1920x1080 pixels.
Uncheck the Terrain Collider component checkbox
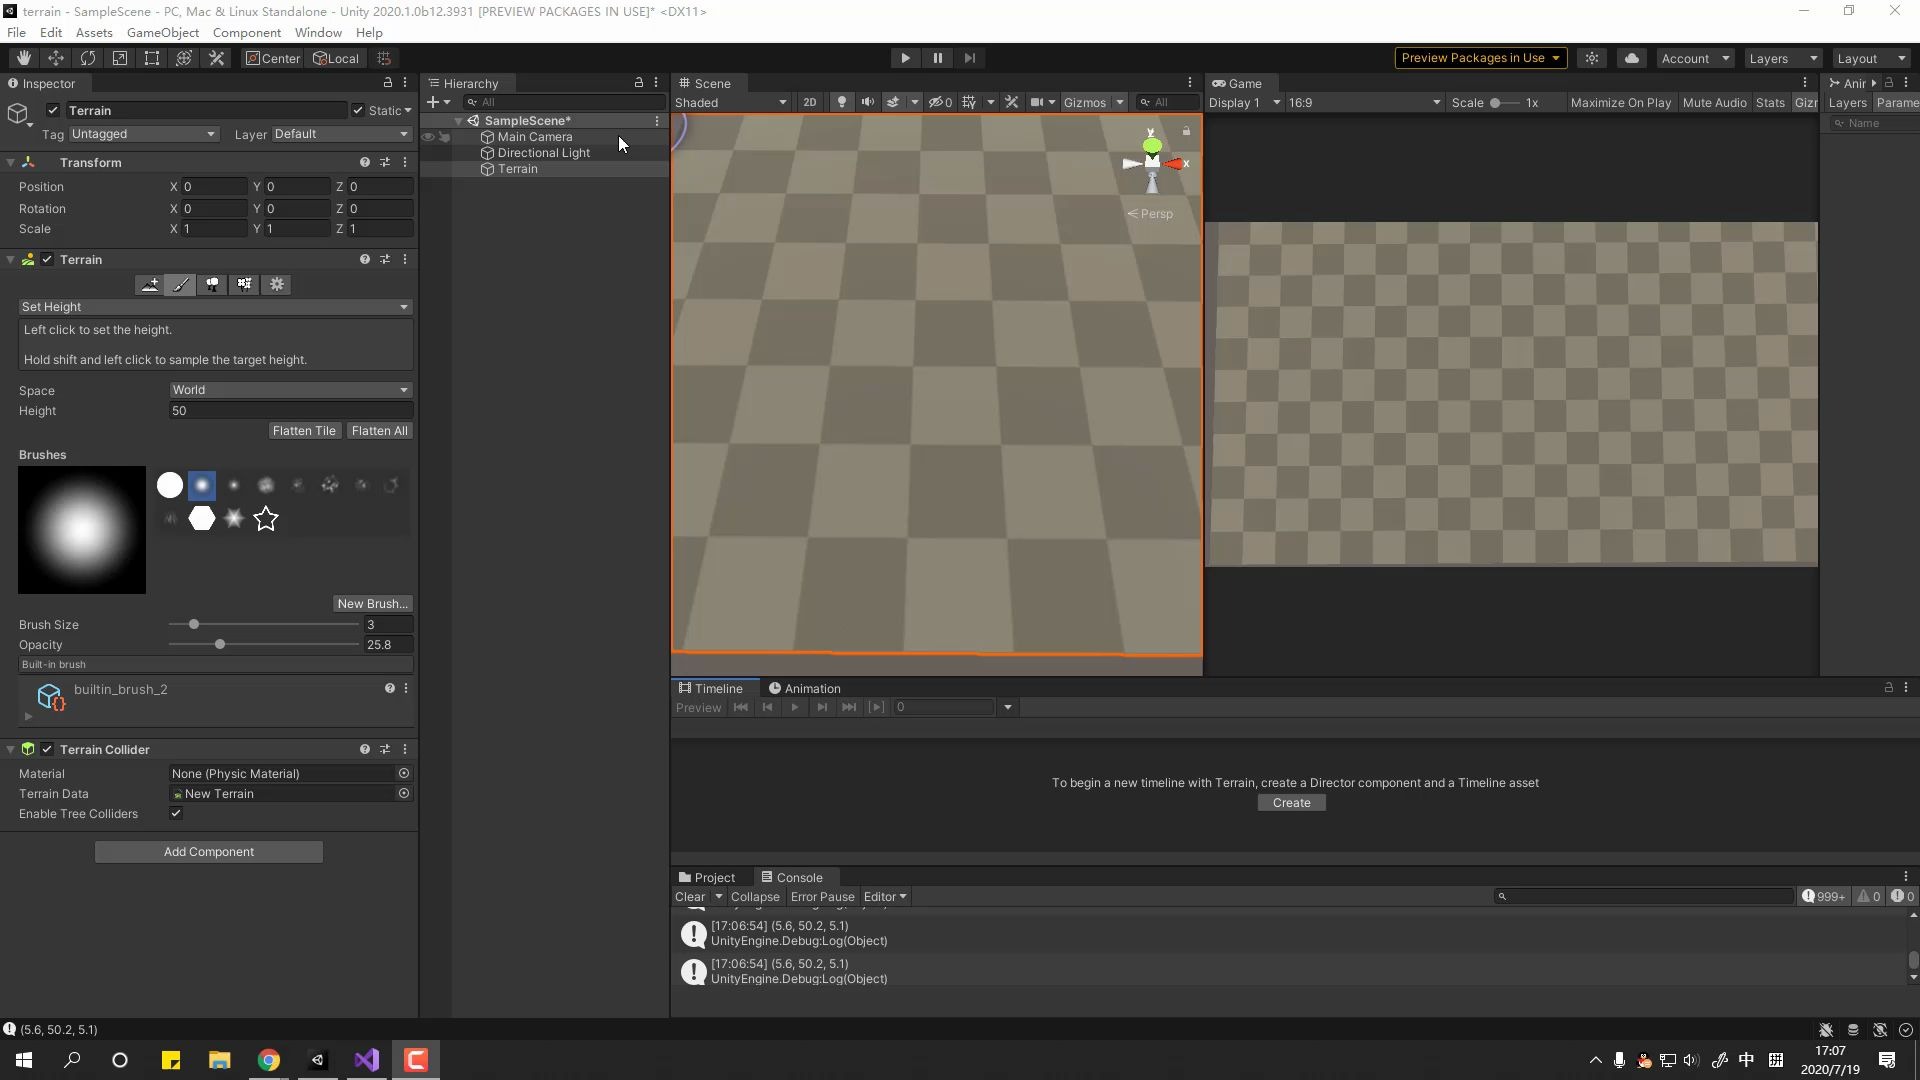(47, 750)
